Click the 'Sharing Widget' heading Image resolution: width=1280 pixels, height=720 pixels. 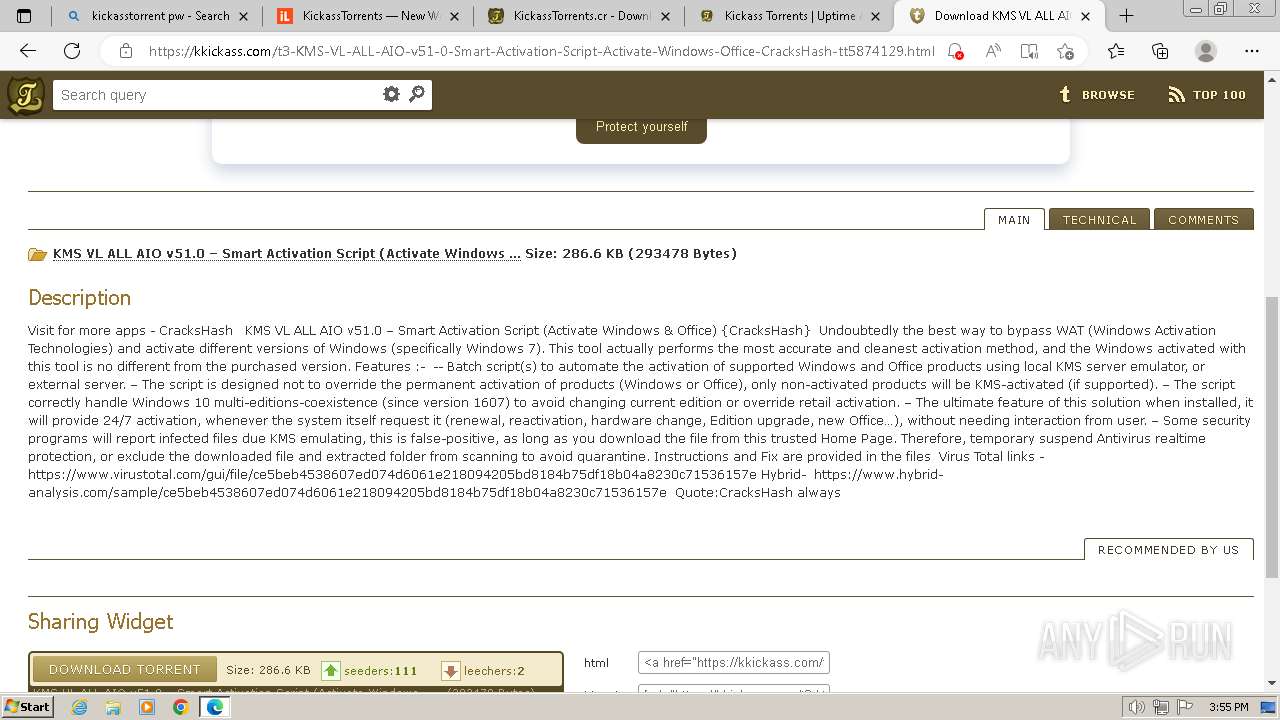[x=100, y=622]
